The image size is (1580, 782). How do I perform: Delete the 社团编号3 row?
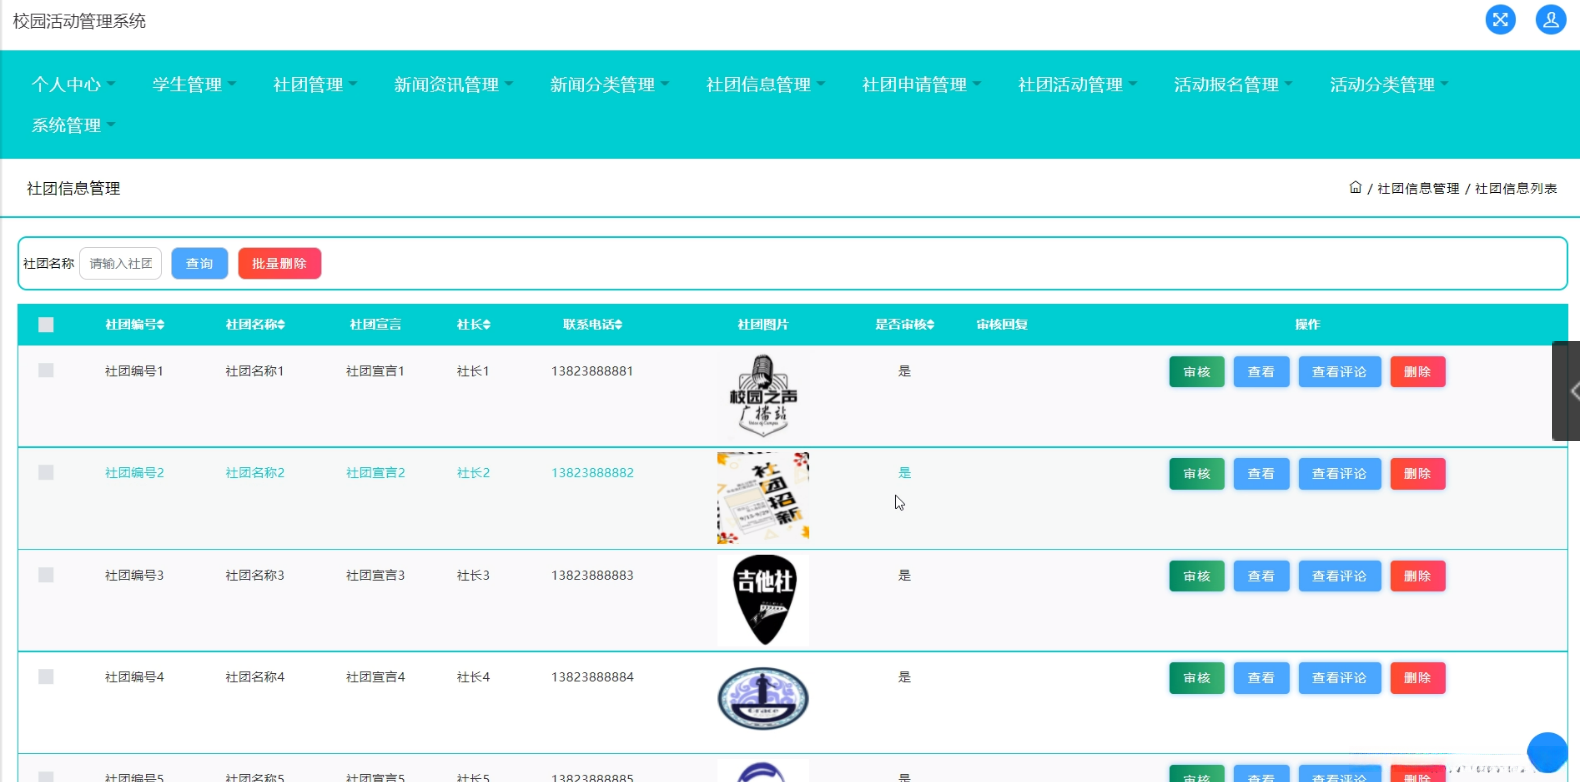click(x=1418, y=576)
